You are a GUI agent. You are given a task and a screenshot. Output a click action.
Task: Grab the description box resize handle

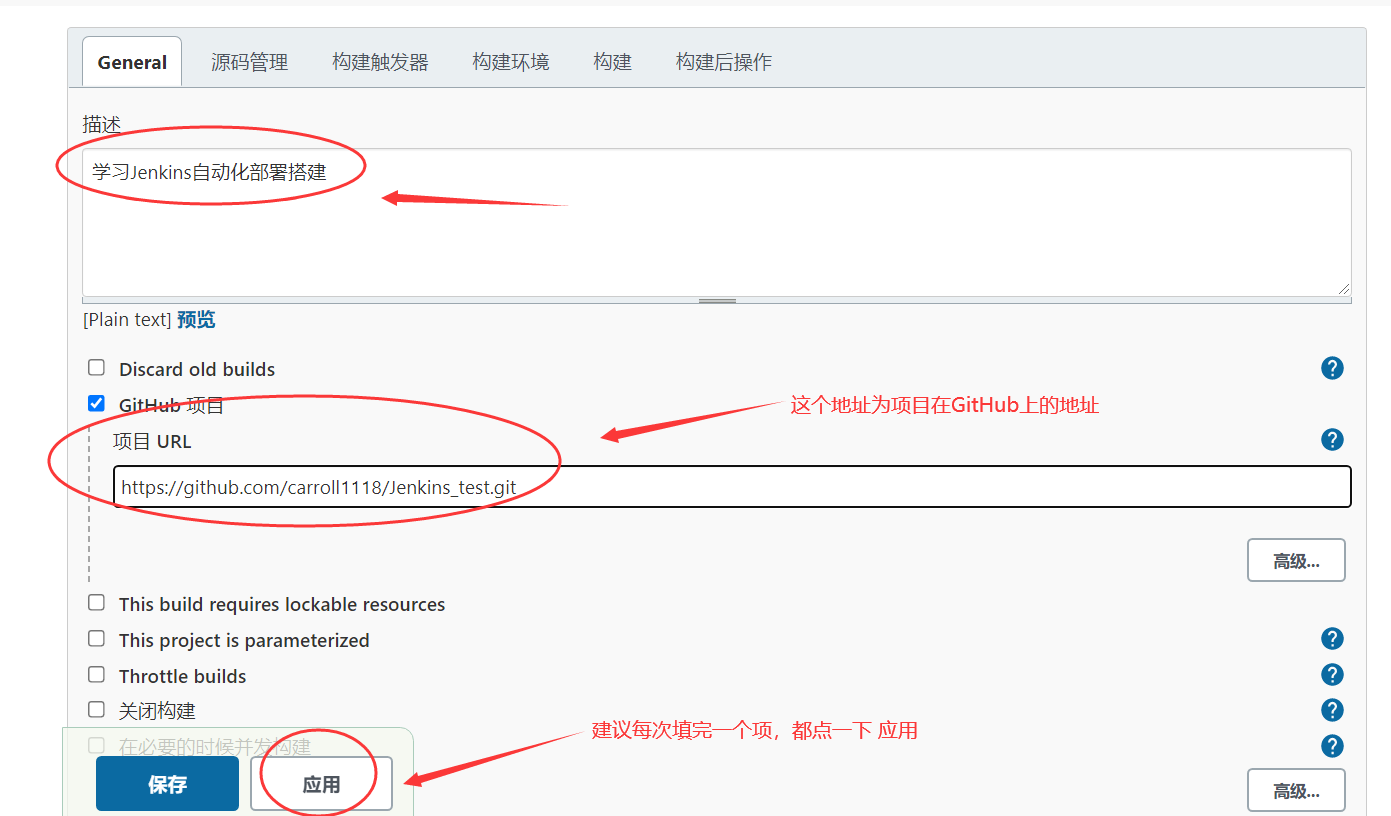[x=1343, y=287]
